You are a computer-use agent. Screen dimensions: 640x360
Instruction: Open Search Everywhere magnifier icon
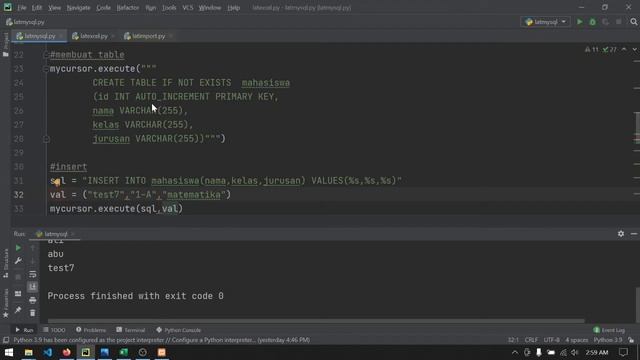tap(633, 22)
